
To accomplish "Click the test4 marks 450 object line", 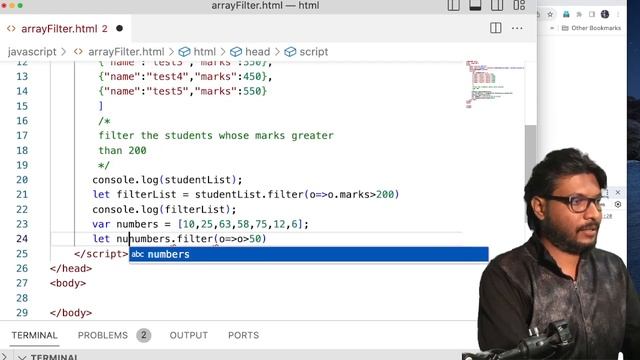I will 185,77.
